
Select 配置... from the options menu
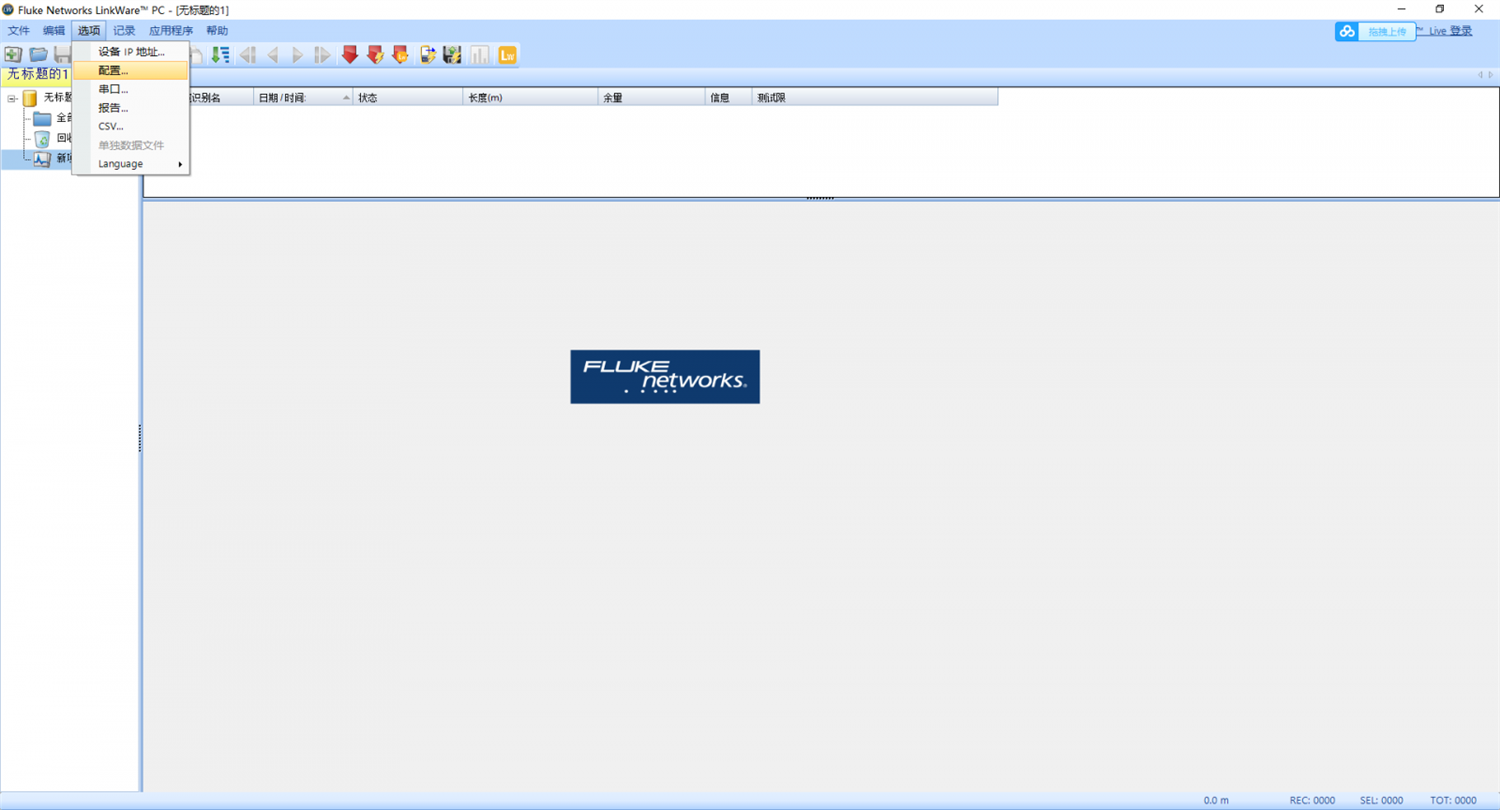(113, 71)
